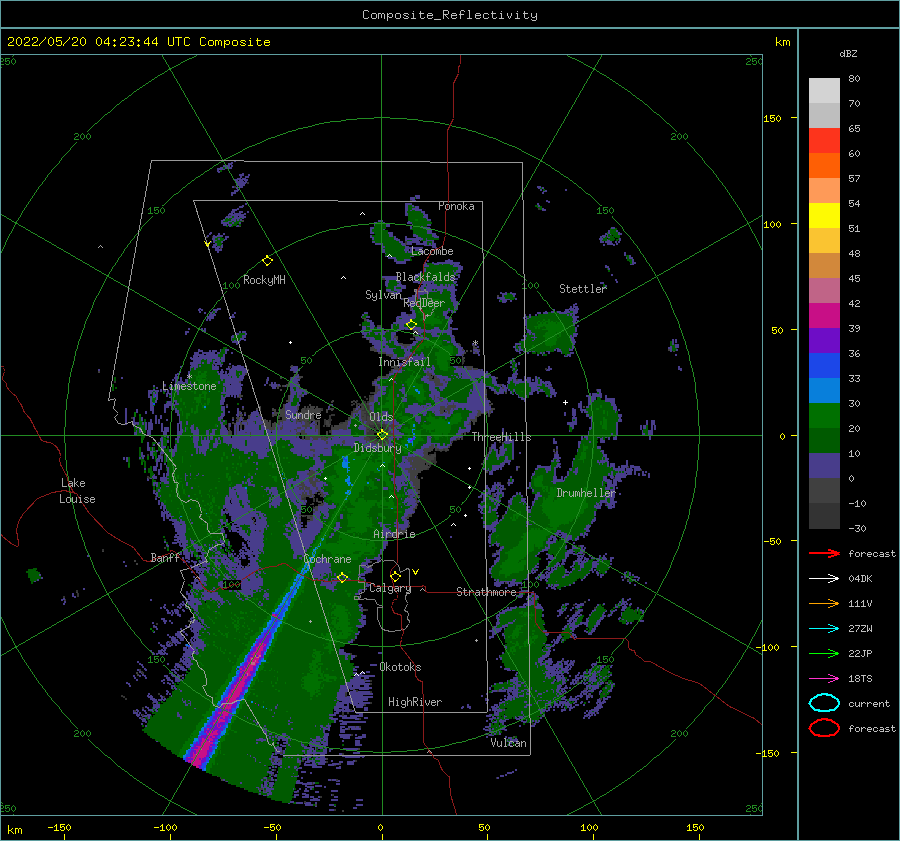Click the purple 36-39 dBZ color swatch

[x=824, y=340]
